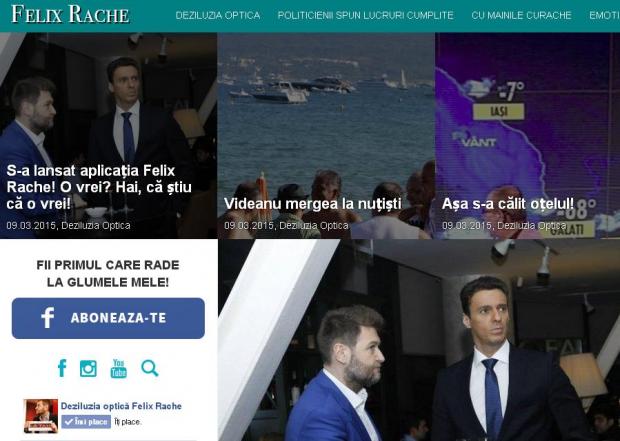The width and height of the screenshot is (620, 441).
Task: Open the Facebook icon link
Action: (62, 368)
